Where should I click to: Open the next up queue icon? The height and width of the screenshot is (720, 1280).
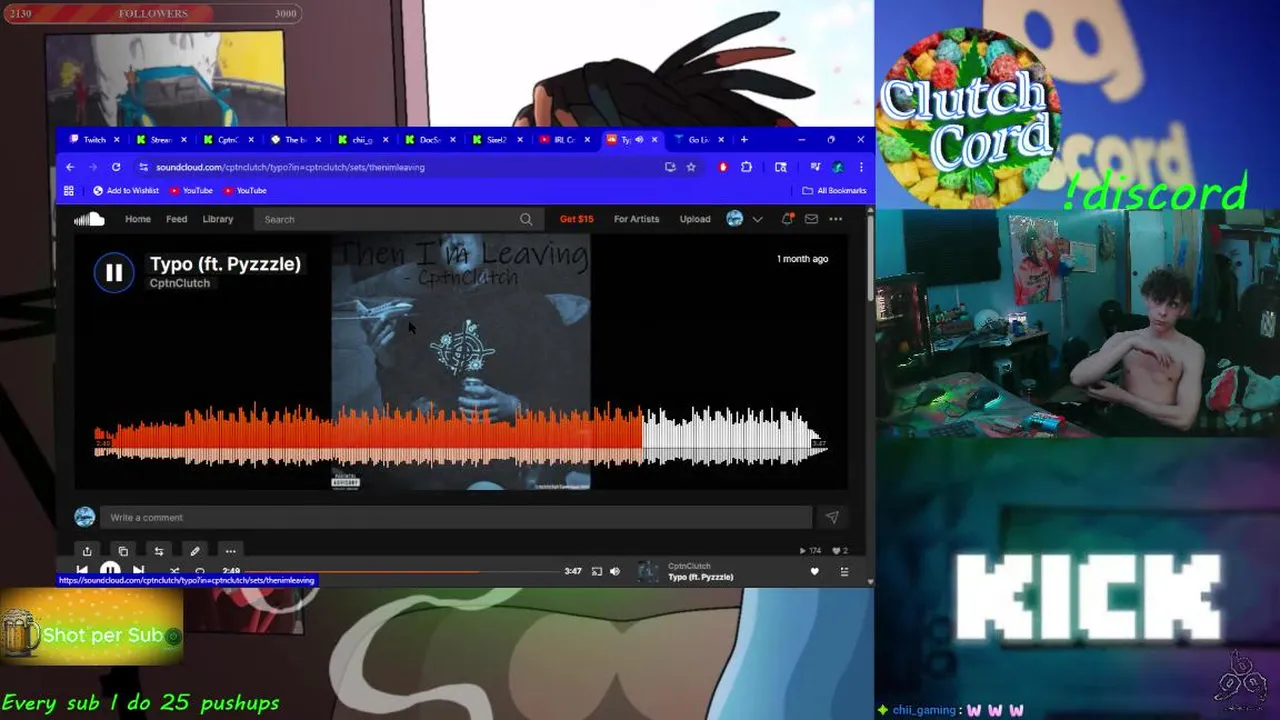click(x=844, y=571)
